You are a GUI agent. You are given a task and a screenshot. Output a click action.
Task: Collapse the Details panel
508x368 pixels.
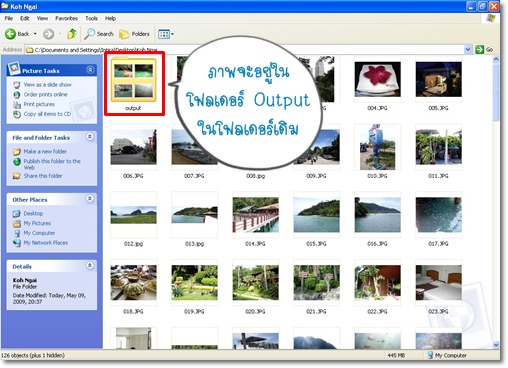pyautogui.click(x=90, y=266)
